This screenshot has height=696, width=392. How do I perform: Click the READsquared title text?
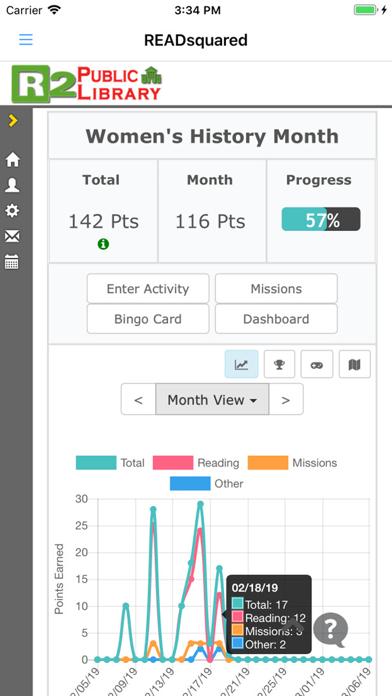(x=196, y=40)
